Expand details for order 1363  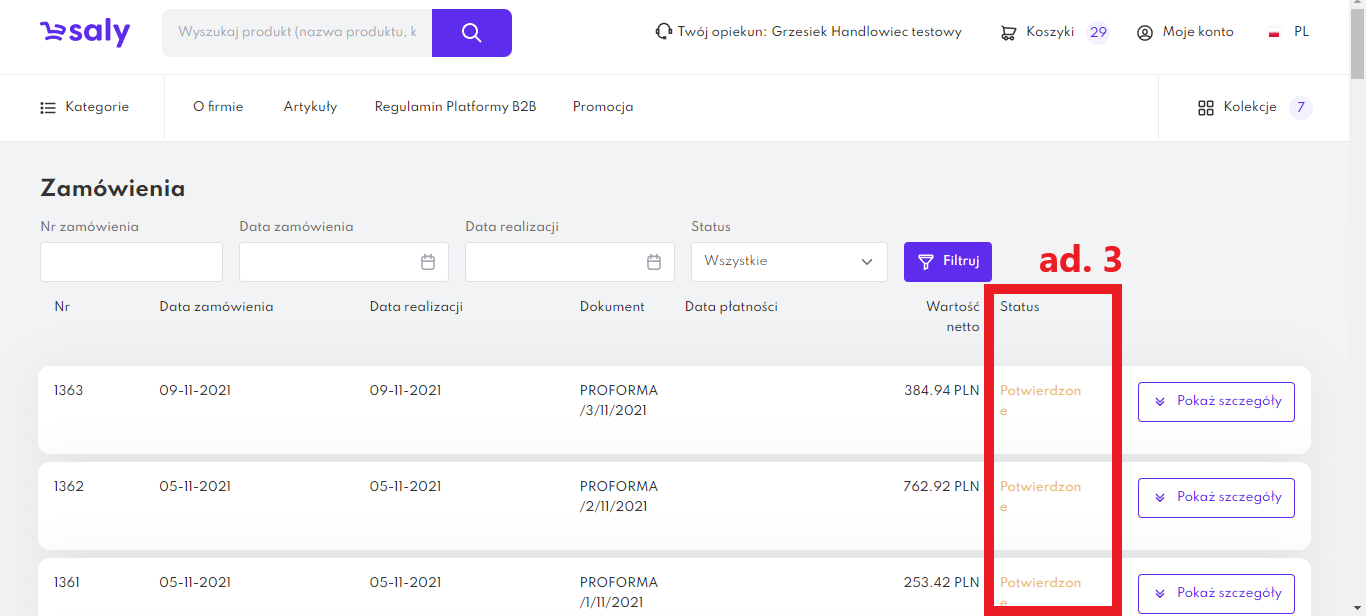pyautogui.click(x=1216, y=401)
